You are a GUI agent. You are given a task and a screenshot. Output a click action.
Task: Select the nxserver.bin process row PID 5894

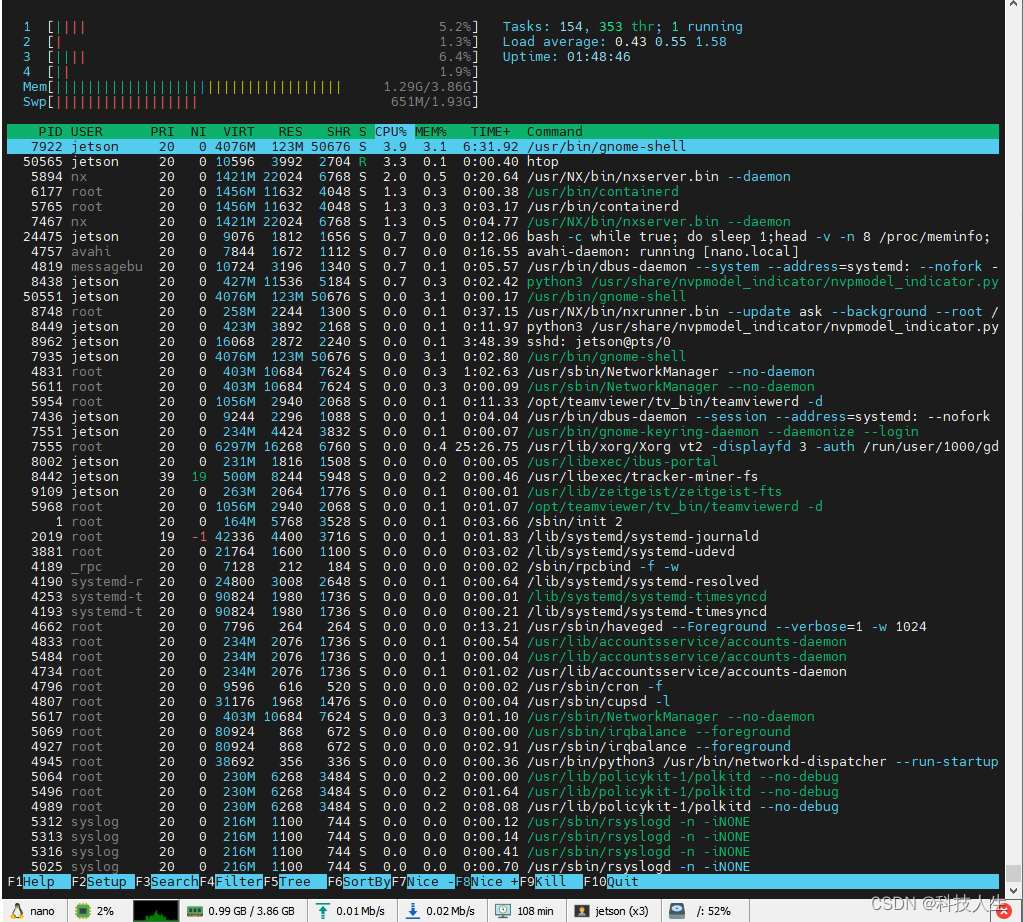point(503,177)
